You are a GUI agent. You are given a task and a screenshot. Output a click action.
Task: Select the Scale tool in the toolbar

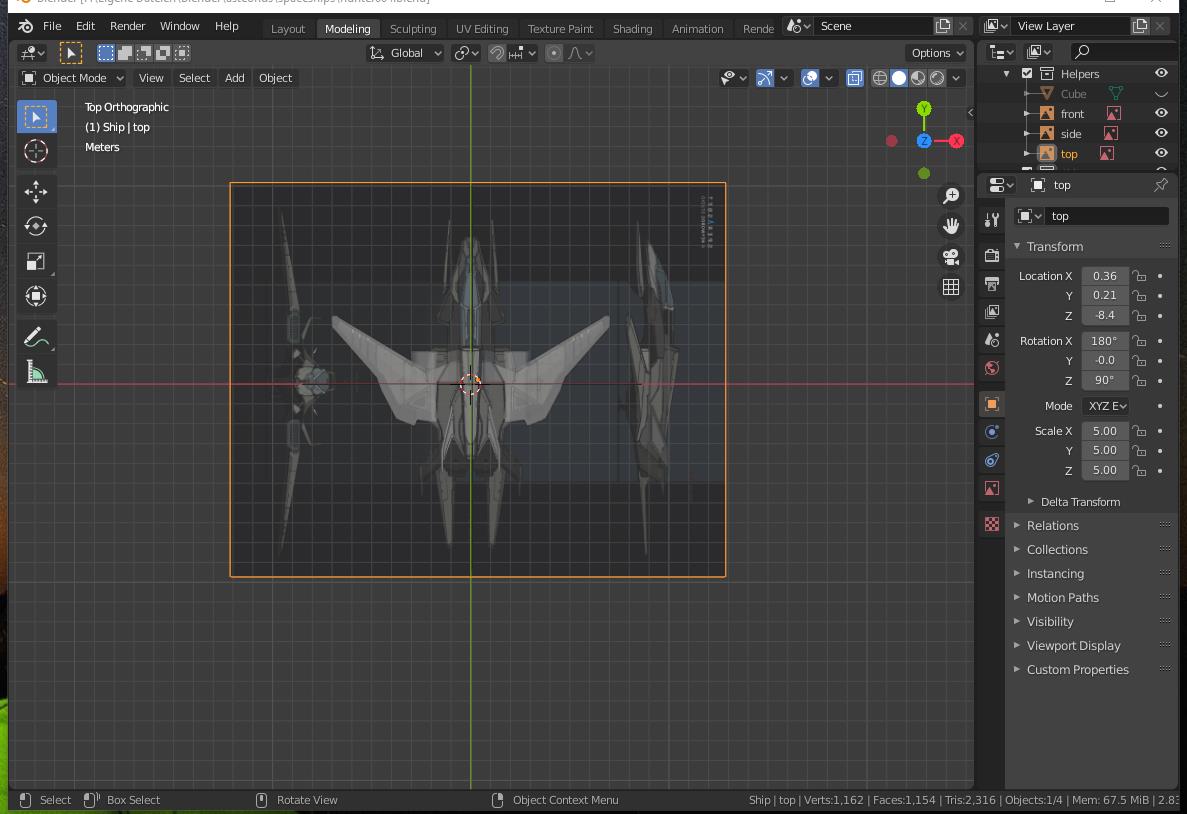(36, 261)
